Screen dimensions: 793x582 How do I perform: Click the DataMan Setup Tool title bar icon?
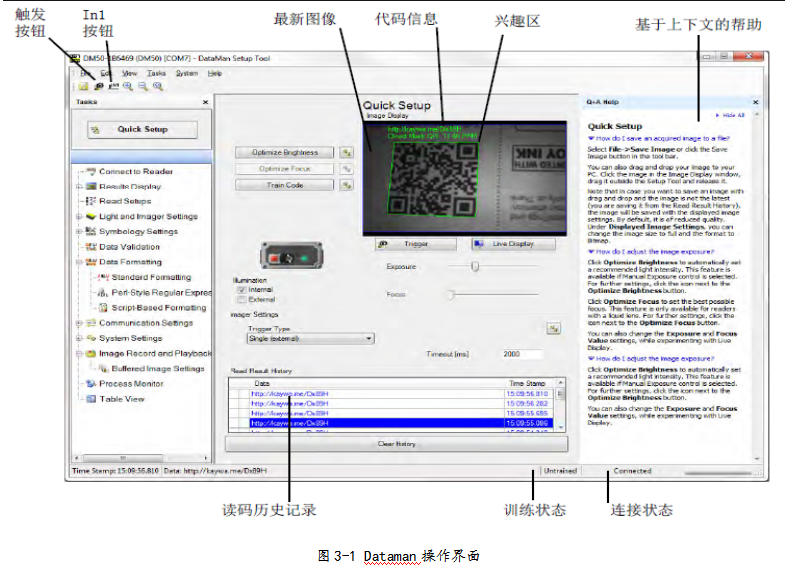[75, 58]
